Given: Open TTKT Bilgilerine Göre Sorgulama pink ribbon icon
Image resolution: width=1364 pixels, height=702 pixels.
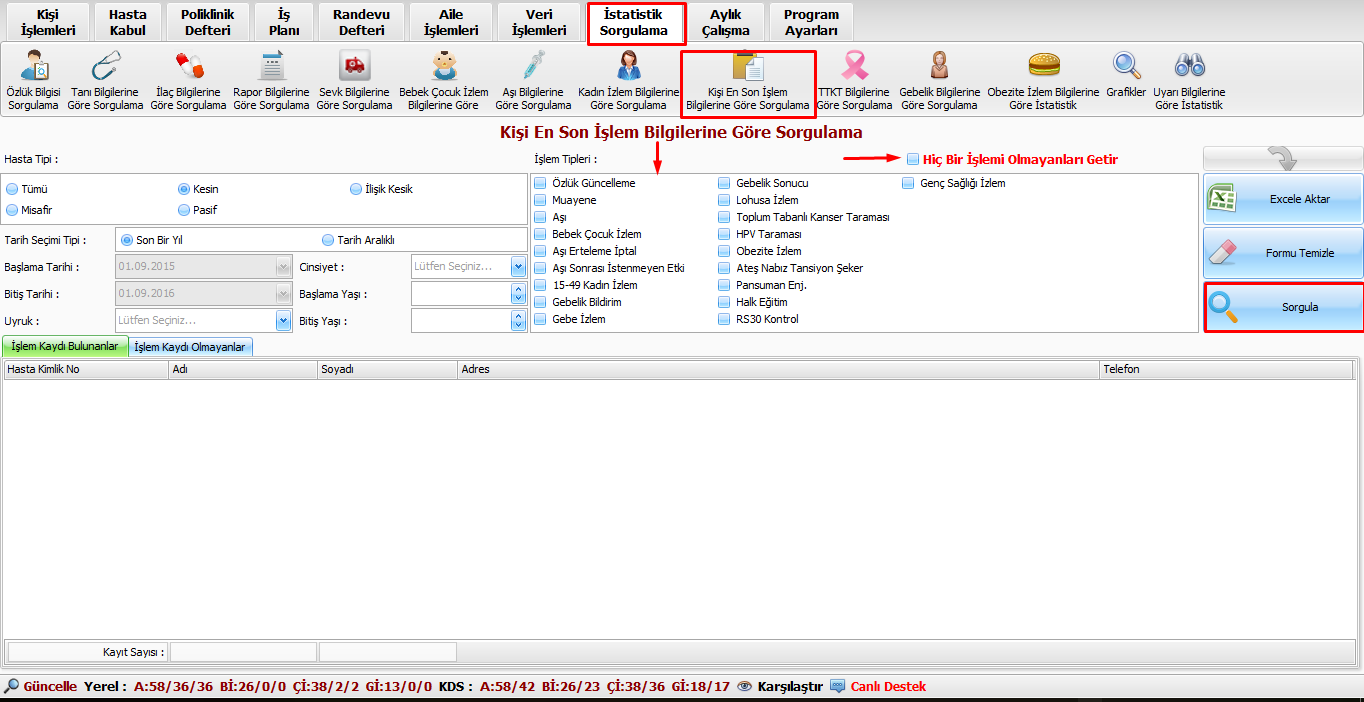Looking at the screenshot, I should tap(854, 67).
